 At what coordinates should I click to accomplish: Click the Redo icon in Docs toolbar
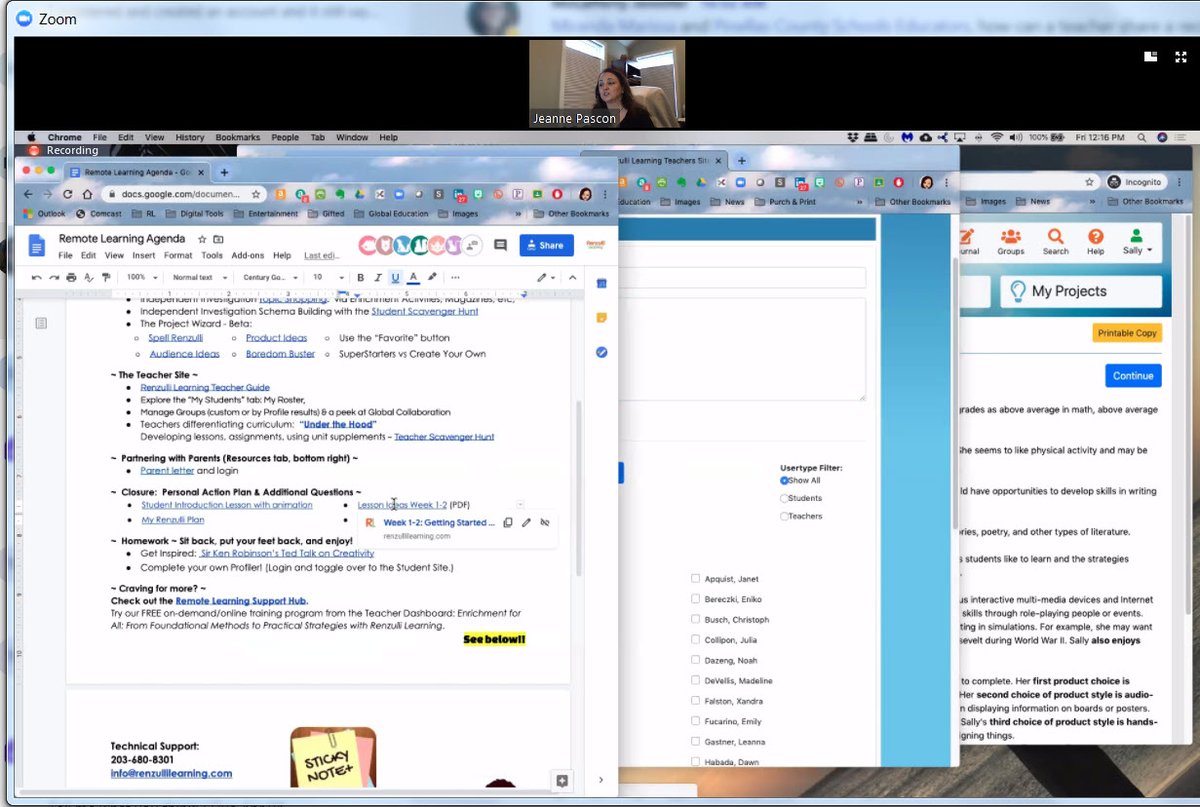(x=54, y=277)
